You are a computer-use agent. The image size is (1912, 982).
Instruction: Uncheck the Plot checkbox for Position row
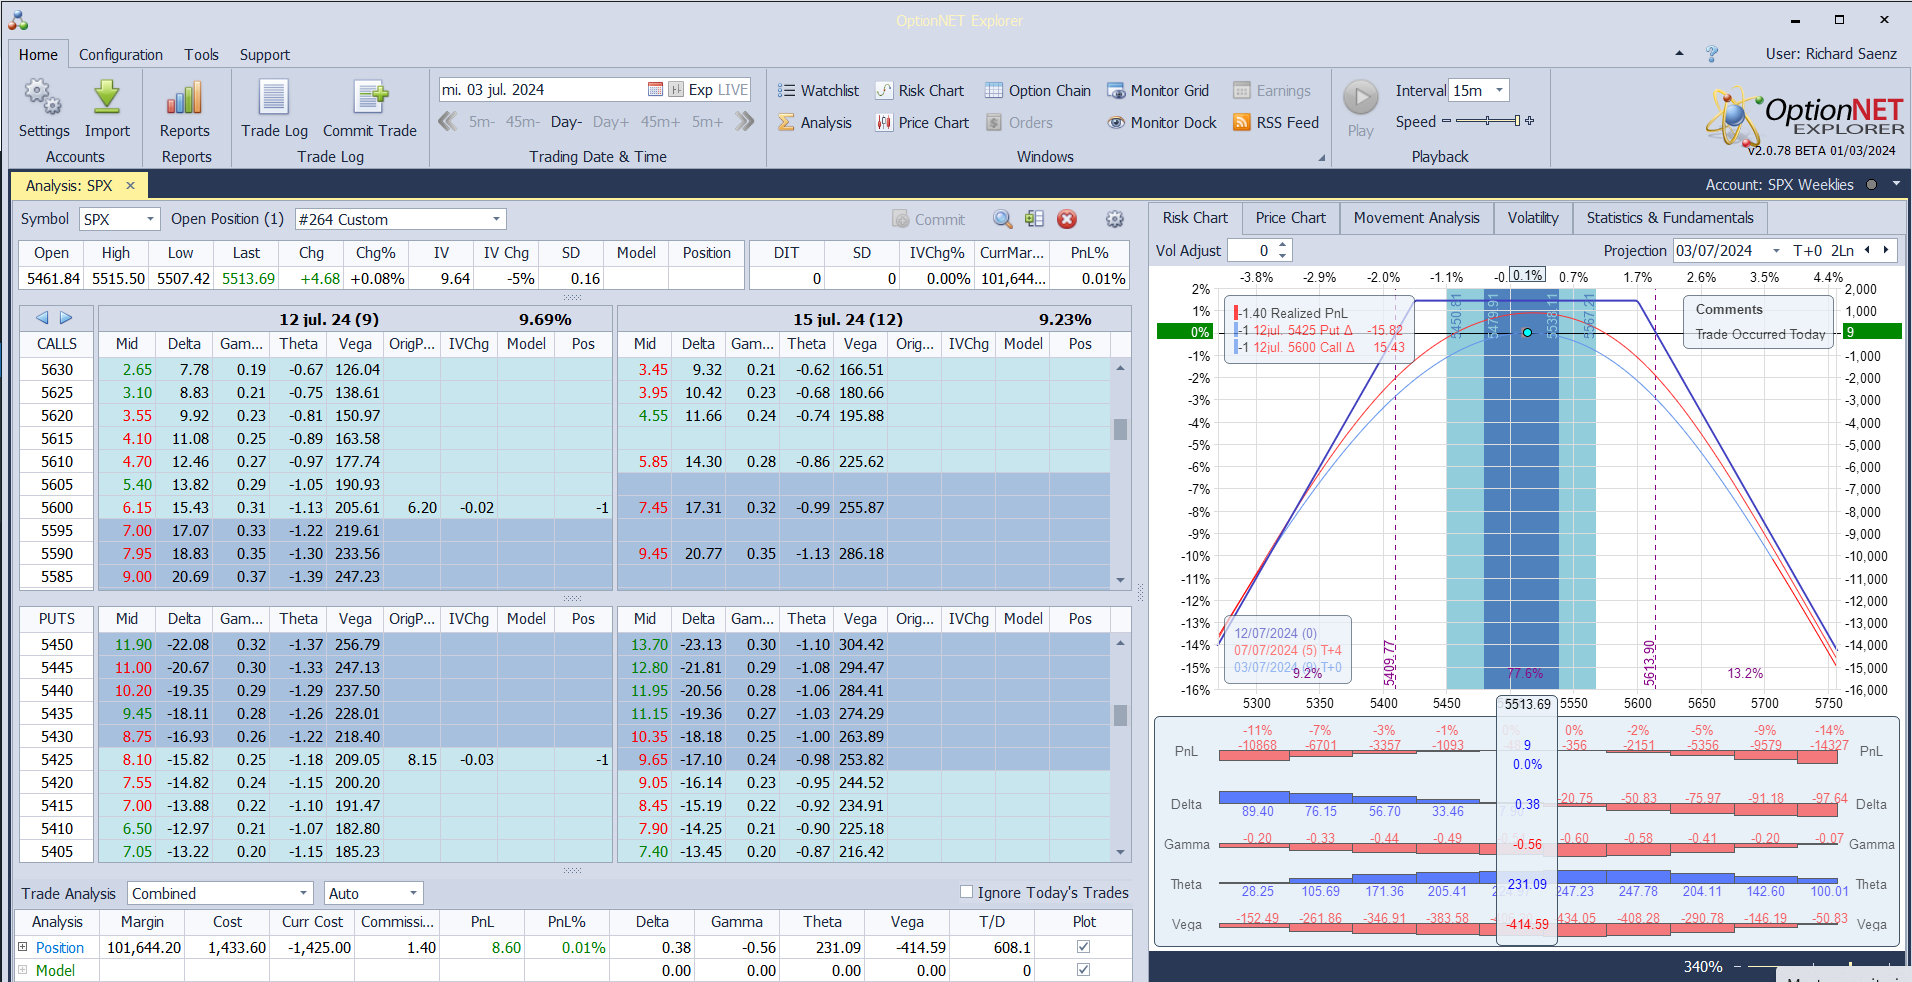(1083, 947)
